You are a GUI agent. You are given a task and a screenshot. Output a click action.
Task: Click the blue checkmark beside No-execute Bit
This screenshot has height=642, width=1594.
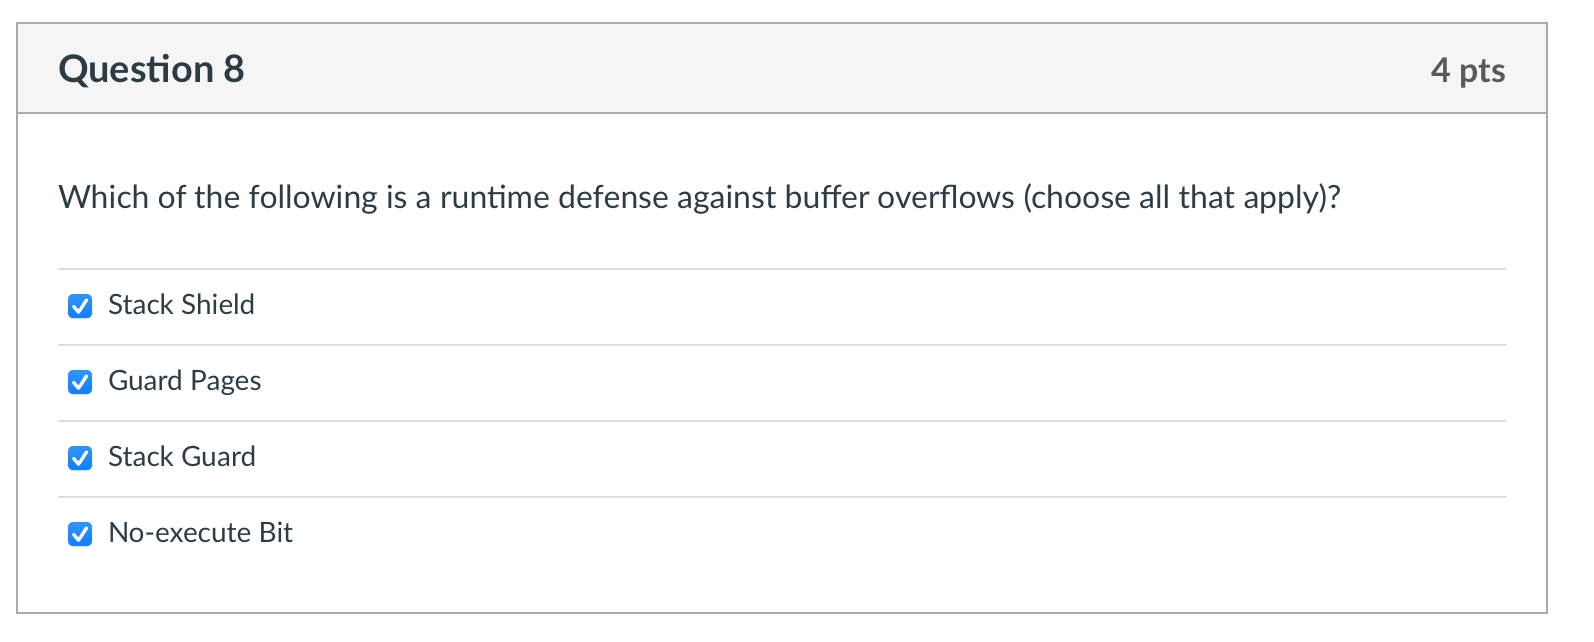click(80, 533)
